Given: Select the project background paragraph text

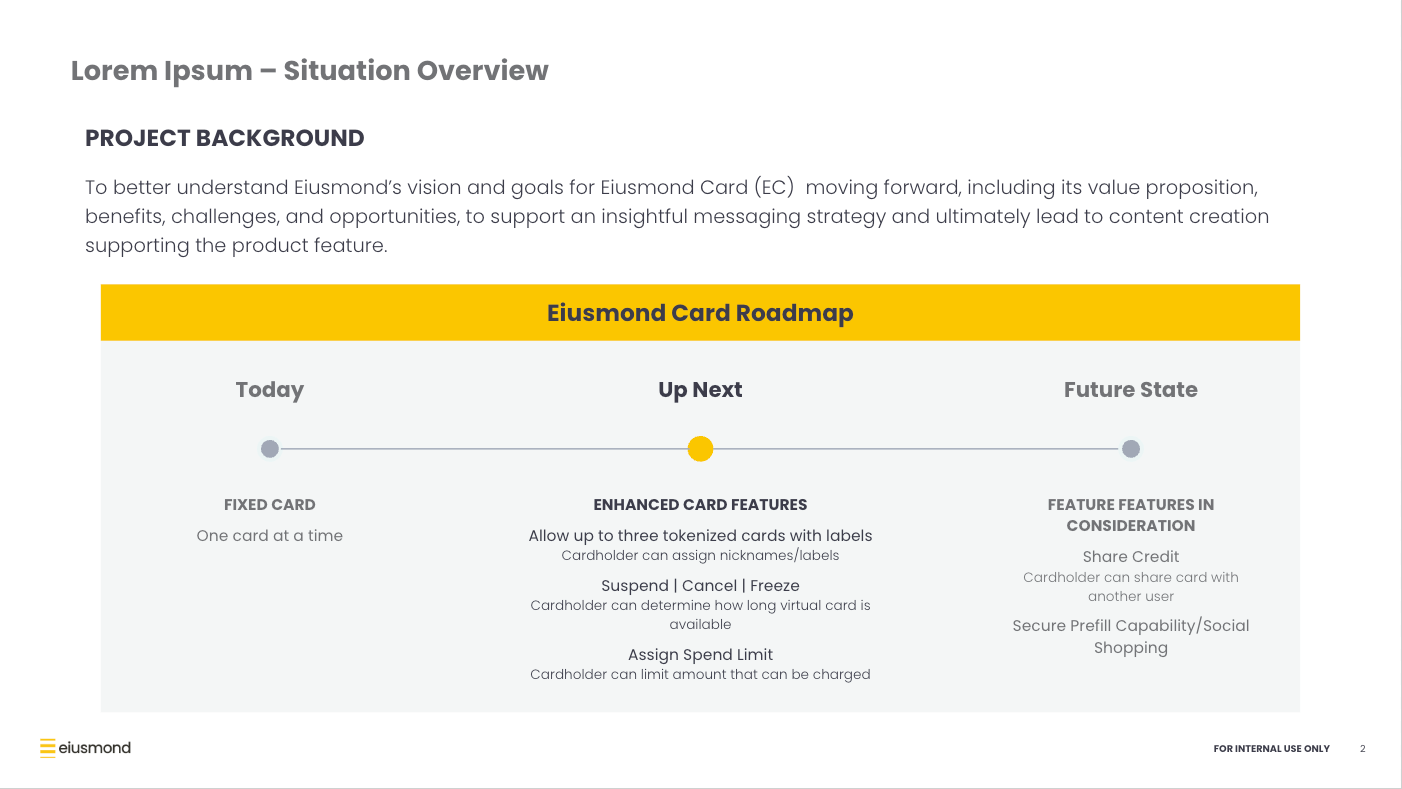Looking at the screenshot, I should (677, 216).
